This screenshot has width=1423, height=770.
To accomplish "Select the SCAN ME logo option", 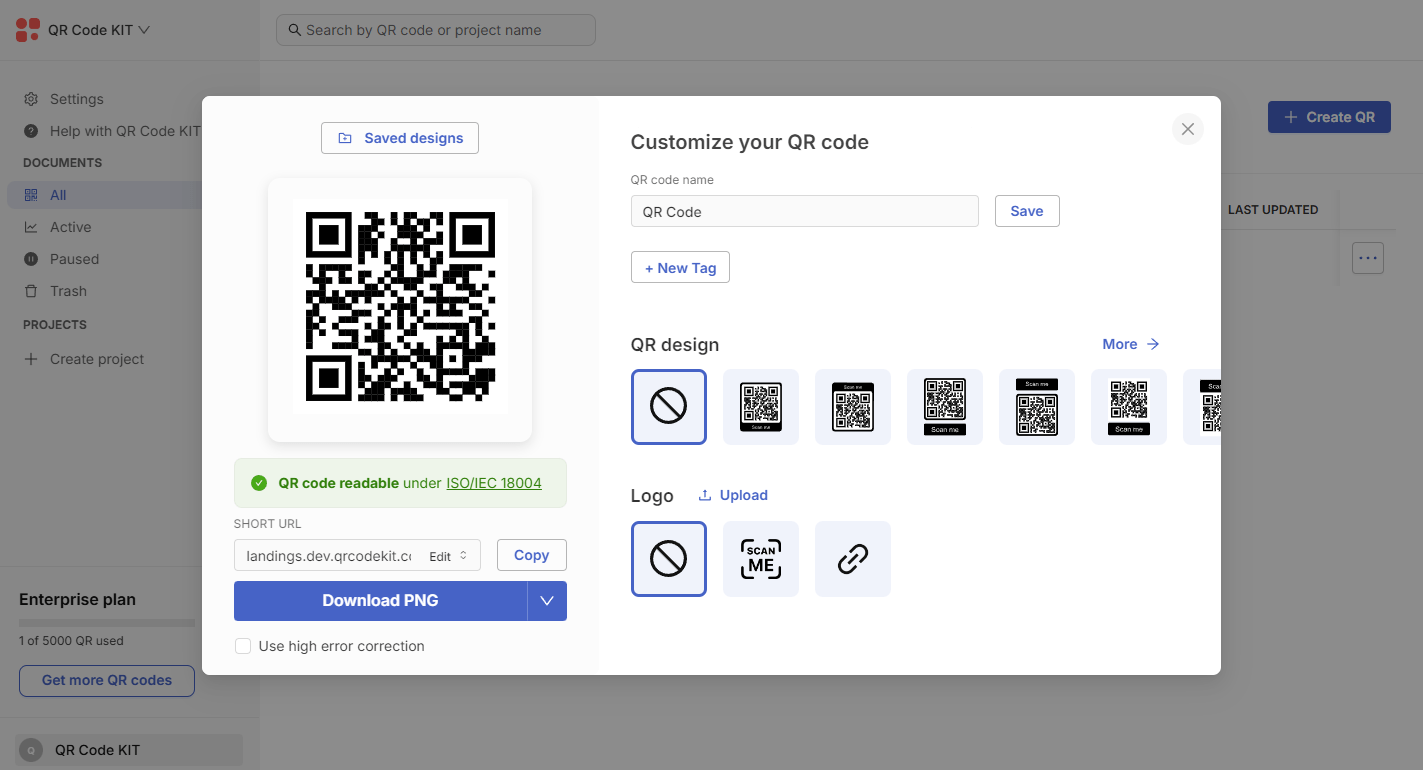I will [x=760, y=558].
